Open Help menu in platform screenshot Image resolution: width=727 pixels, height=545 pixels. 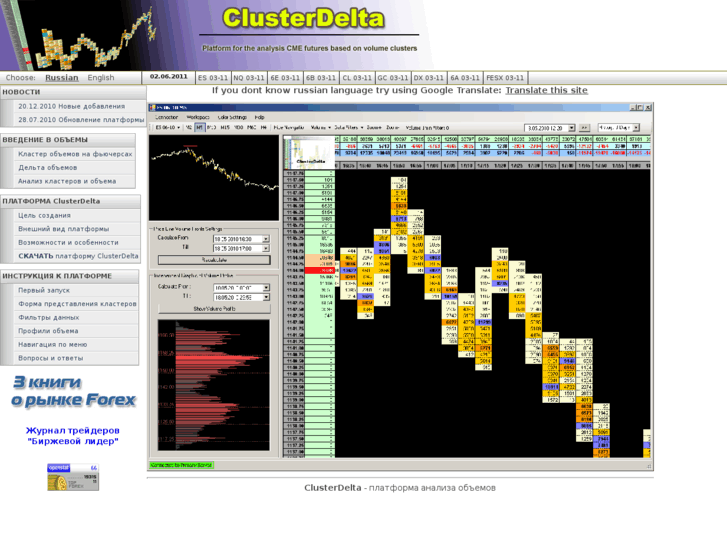pyautogui.click(x=260, y=117)
